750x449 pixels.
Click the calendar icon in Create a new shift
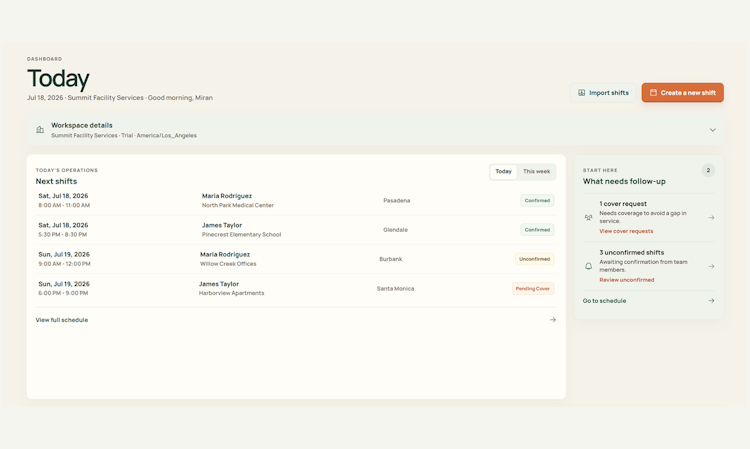tap(653, 93)
